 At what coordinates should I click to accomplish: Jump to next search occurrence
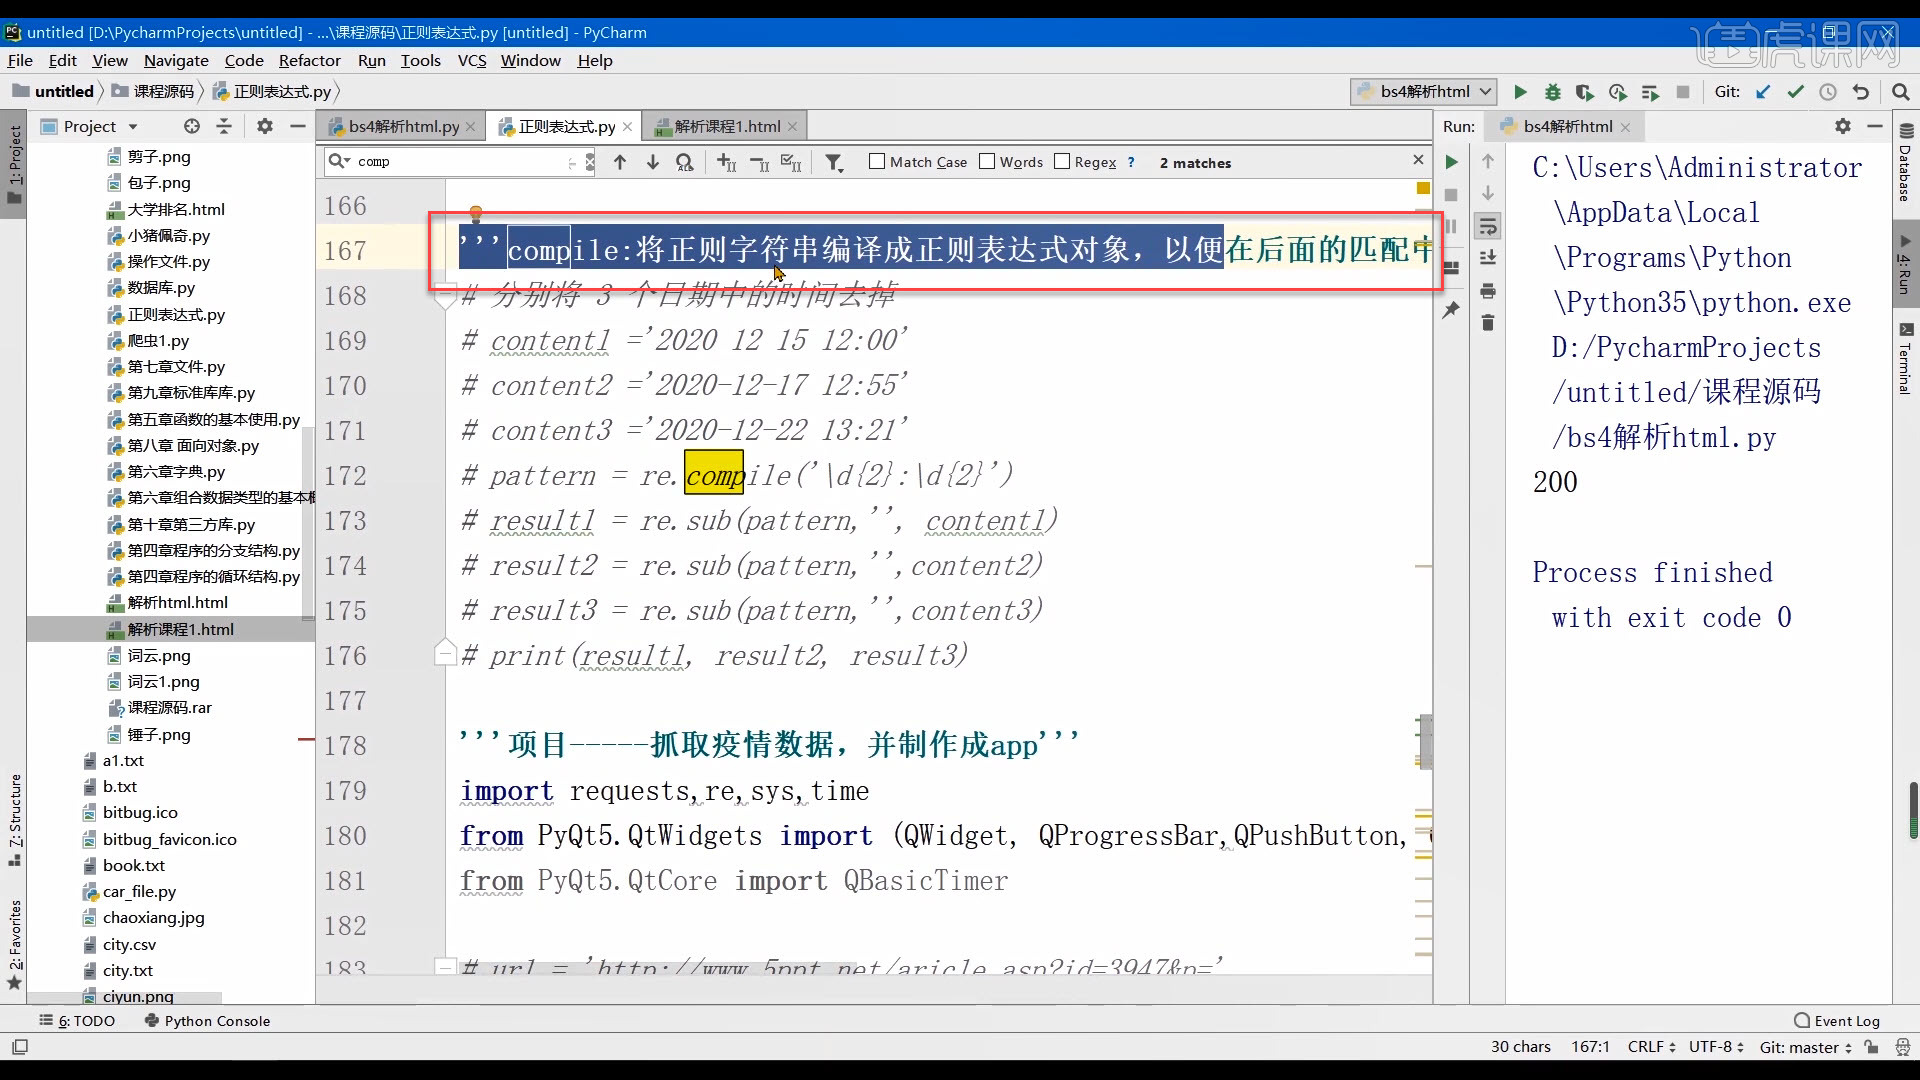pos(653,162)
